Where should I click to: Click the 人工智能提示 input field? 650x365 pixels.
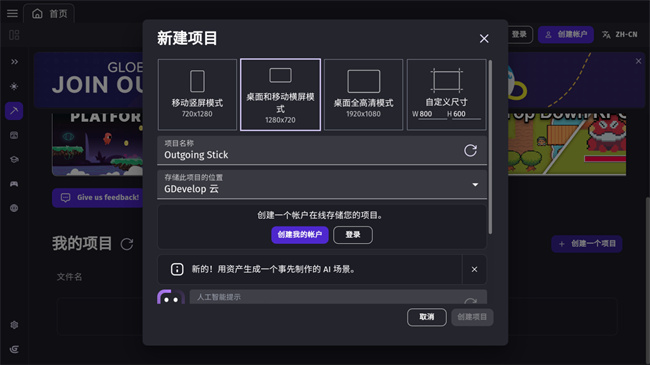338,297
